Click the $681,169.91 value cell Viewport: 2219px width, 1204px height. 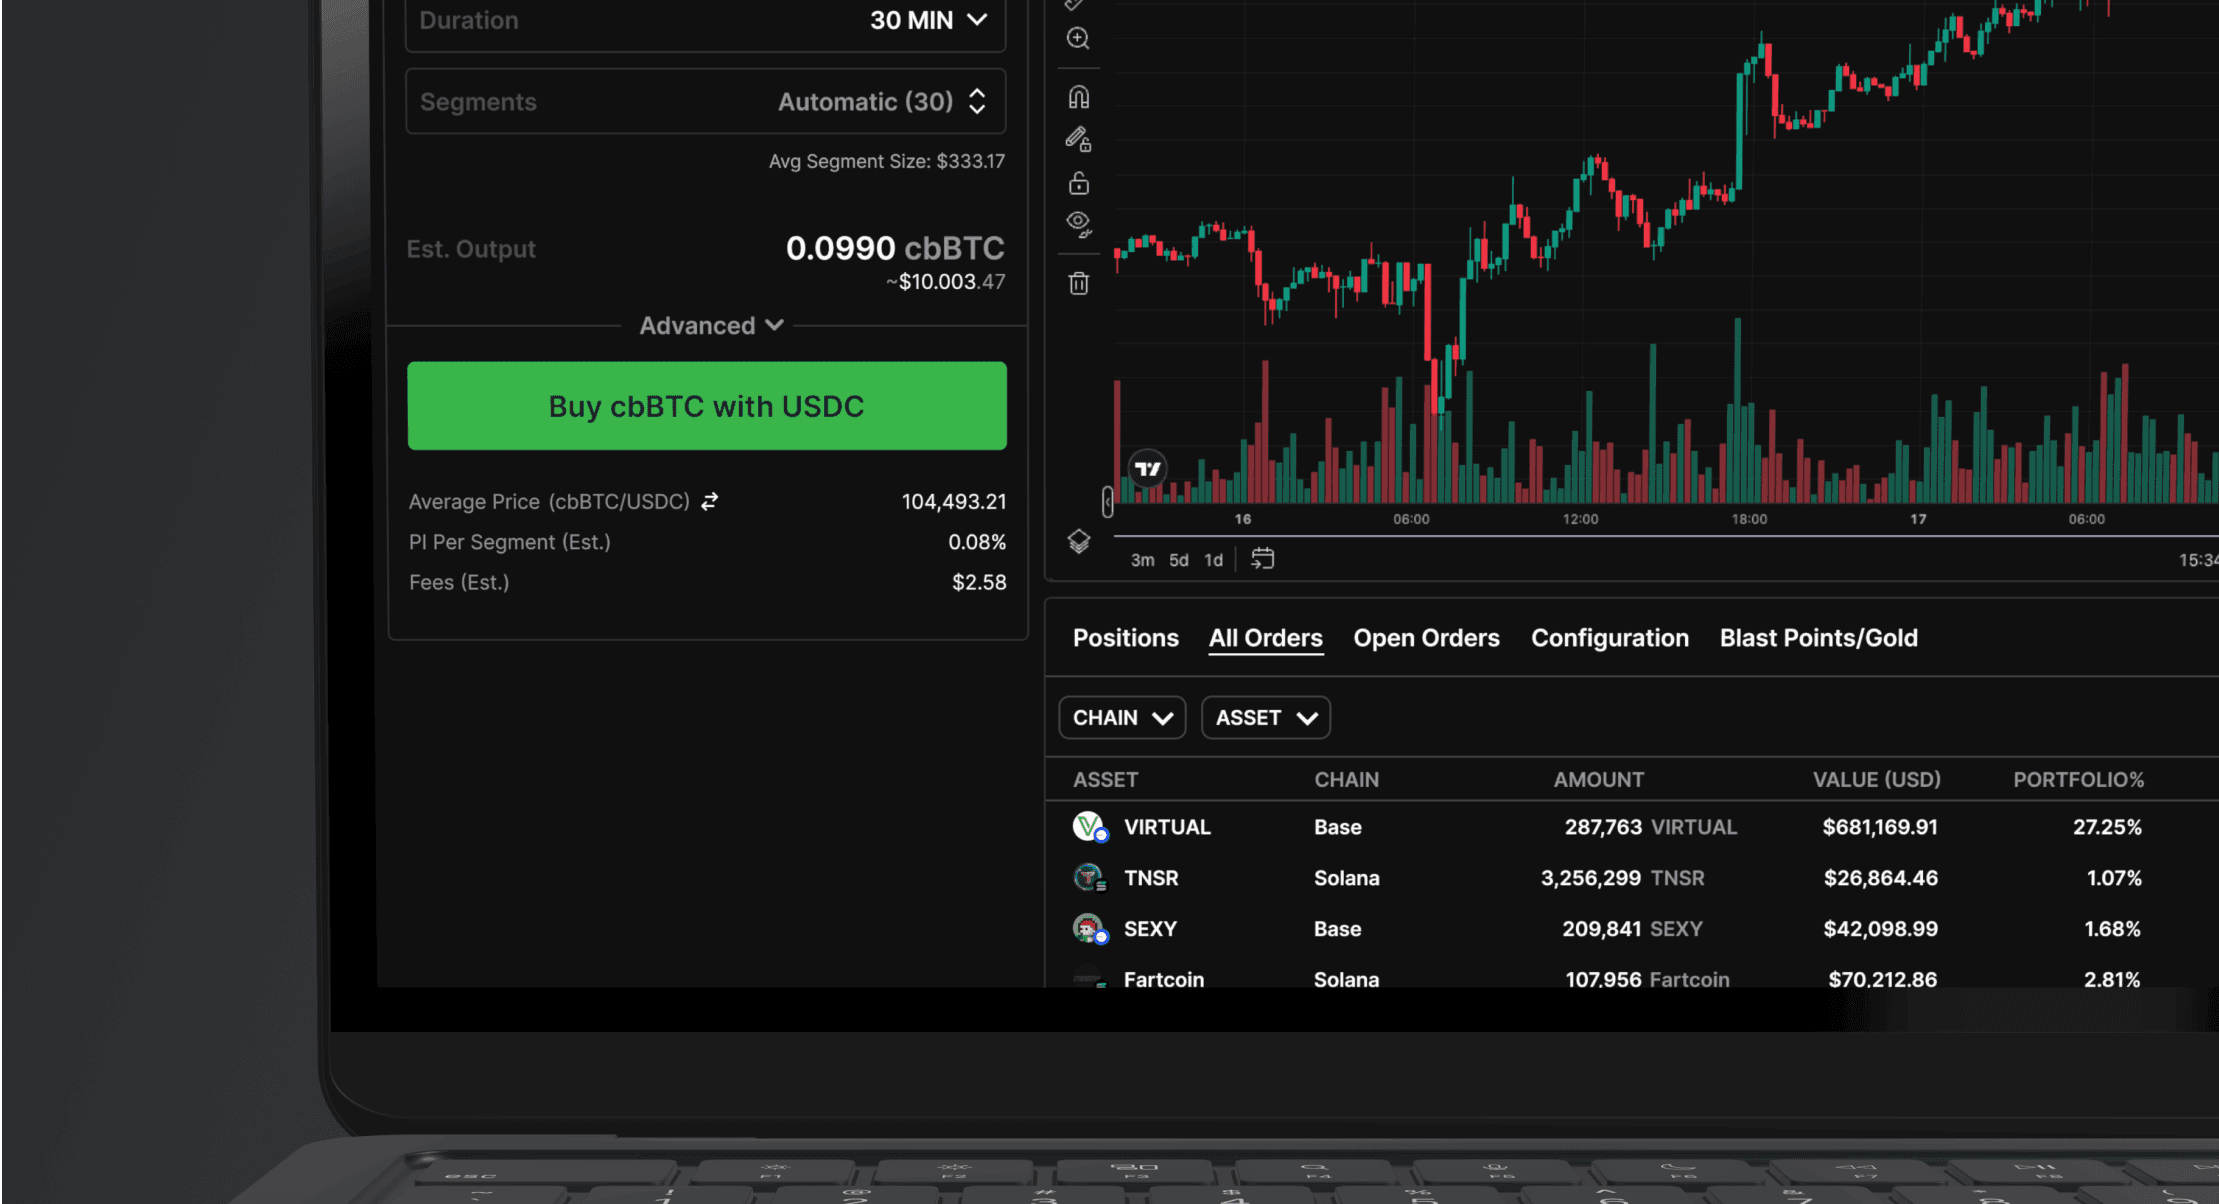point(1880,827)
